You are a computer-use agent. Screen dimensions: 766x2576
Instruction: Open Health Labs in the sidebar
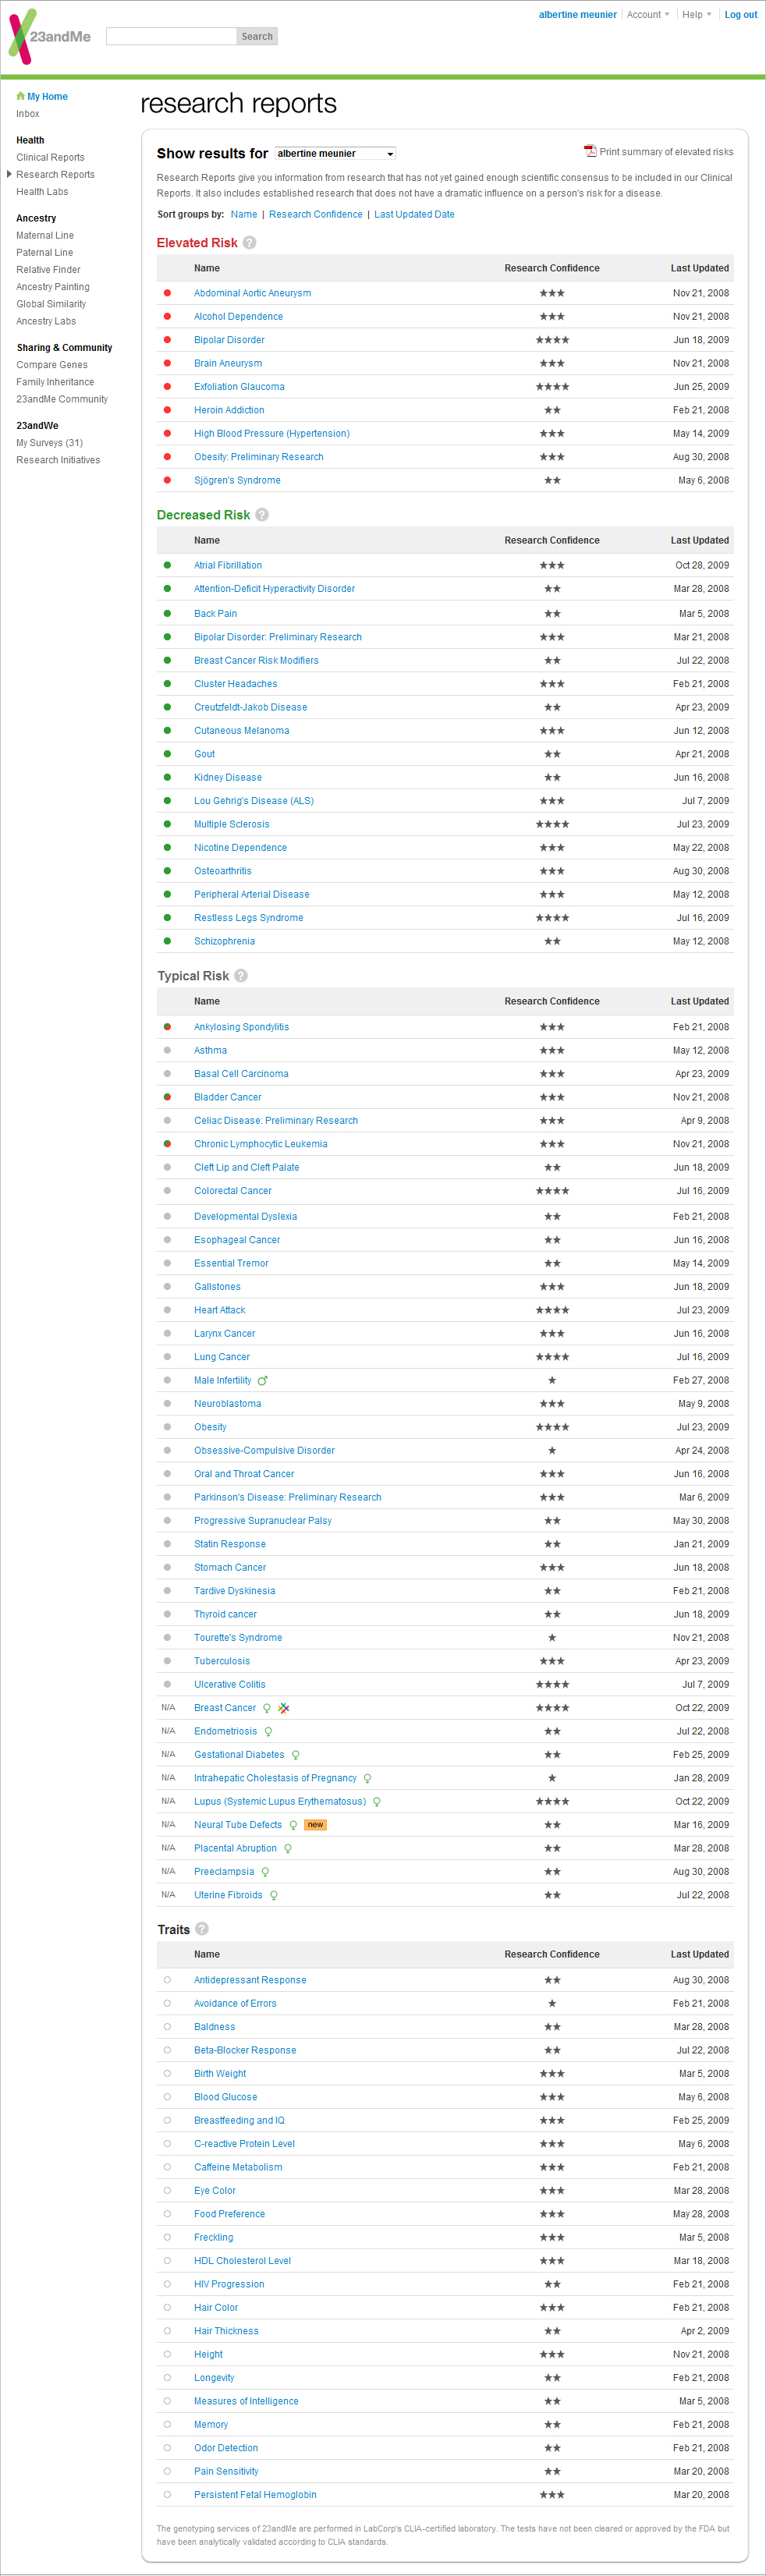pos(42,191)
